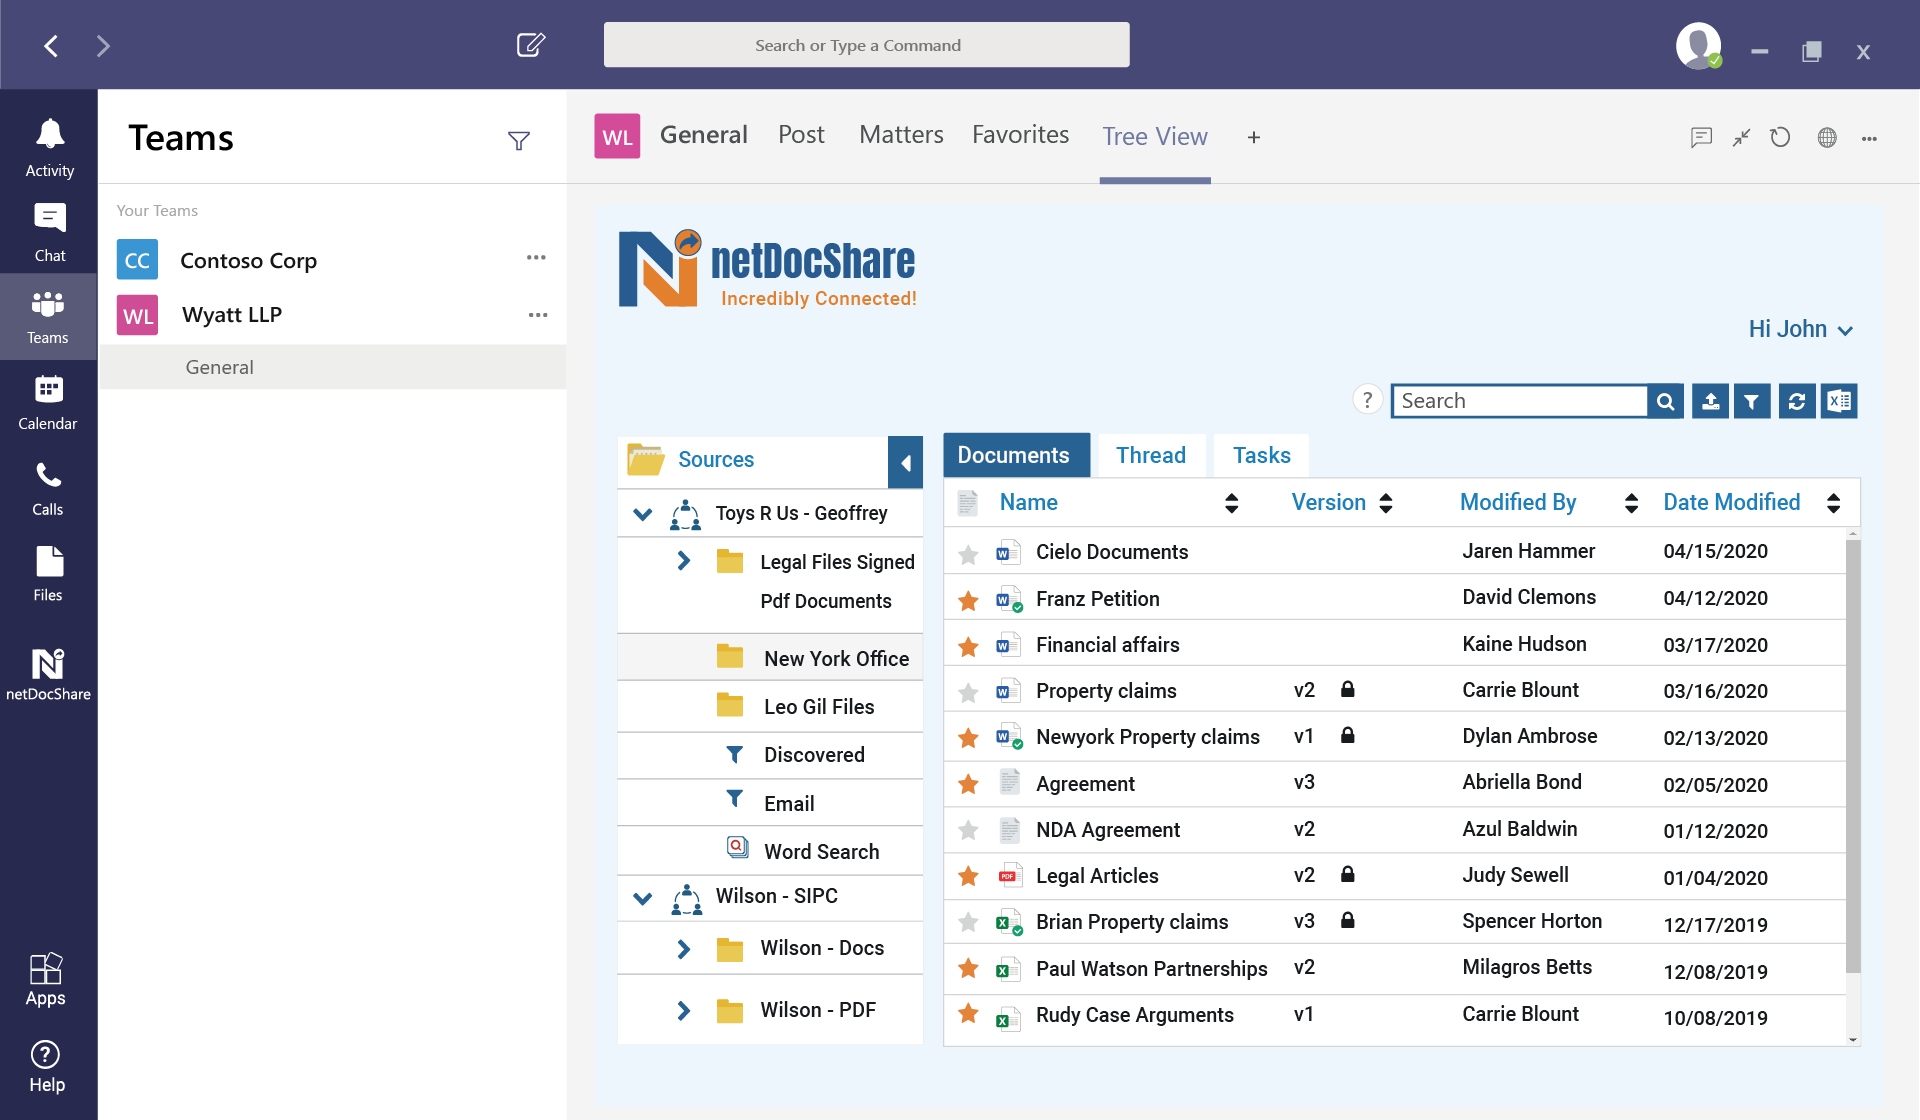Open more options for Contoso Corp
Screen dimensions: 1920x1120
(x=536, y=258)
